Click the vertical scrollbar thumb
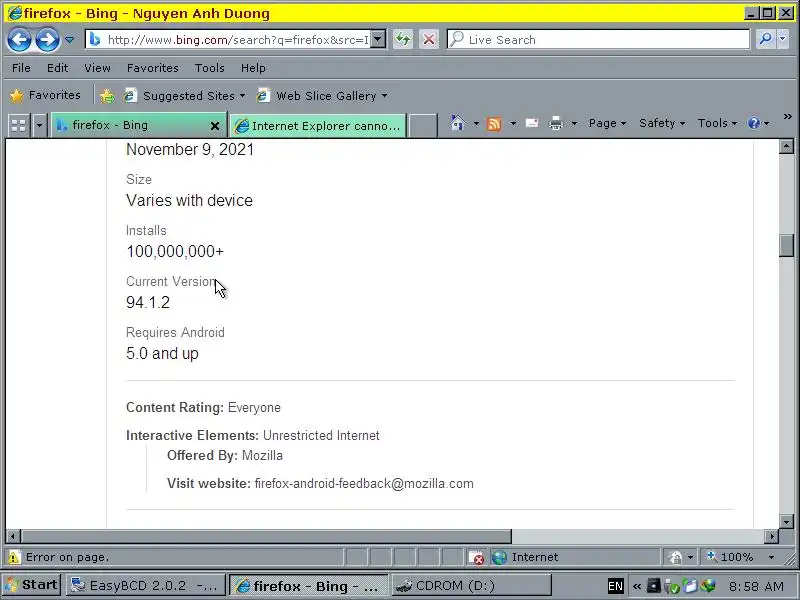The height and width of the screenshot is (600, 800). point(786,246)
